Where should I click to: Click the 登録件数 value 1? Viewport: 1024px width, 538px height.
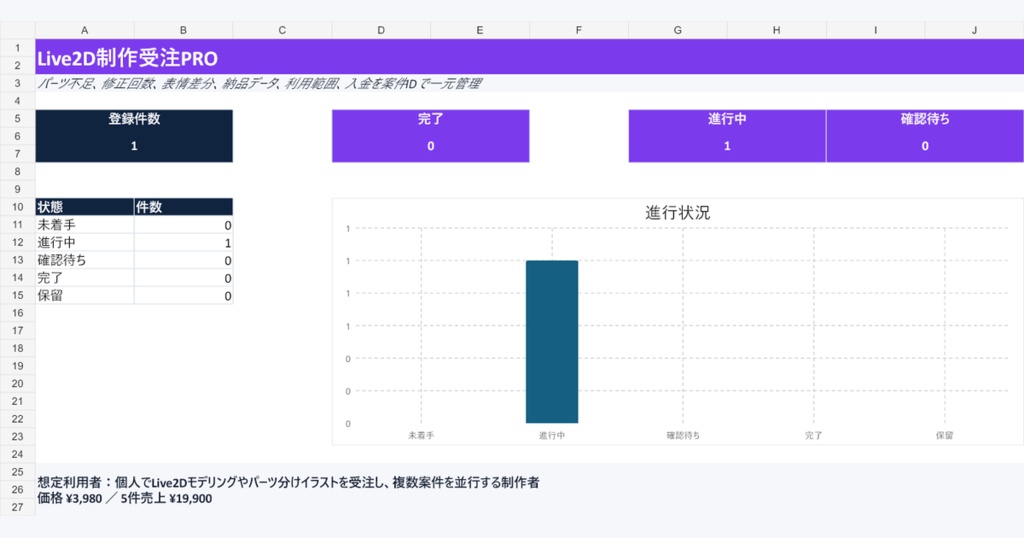(x=134, y=146)
